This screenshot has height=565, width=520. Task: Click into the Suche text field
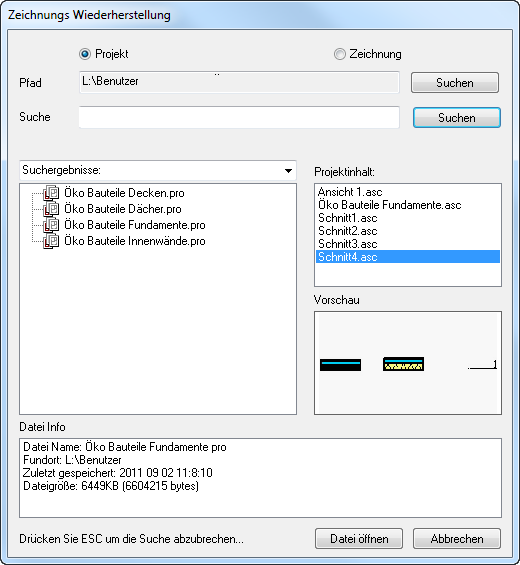coord(239,117)
